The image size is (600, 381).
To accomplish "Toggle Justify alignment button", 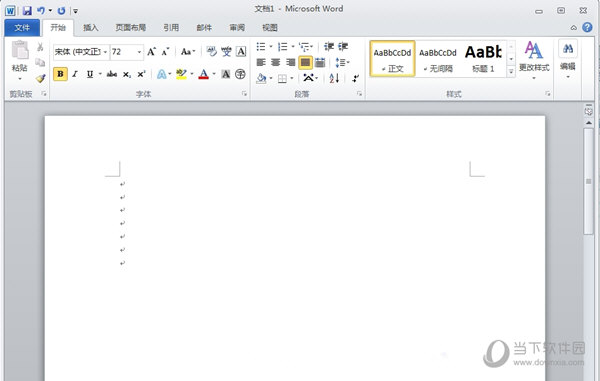I will click(x=305, y=62).
